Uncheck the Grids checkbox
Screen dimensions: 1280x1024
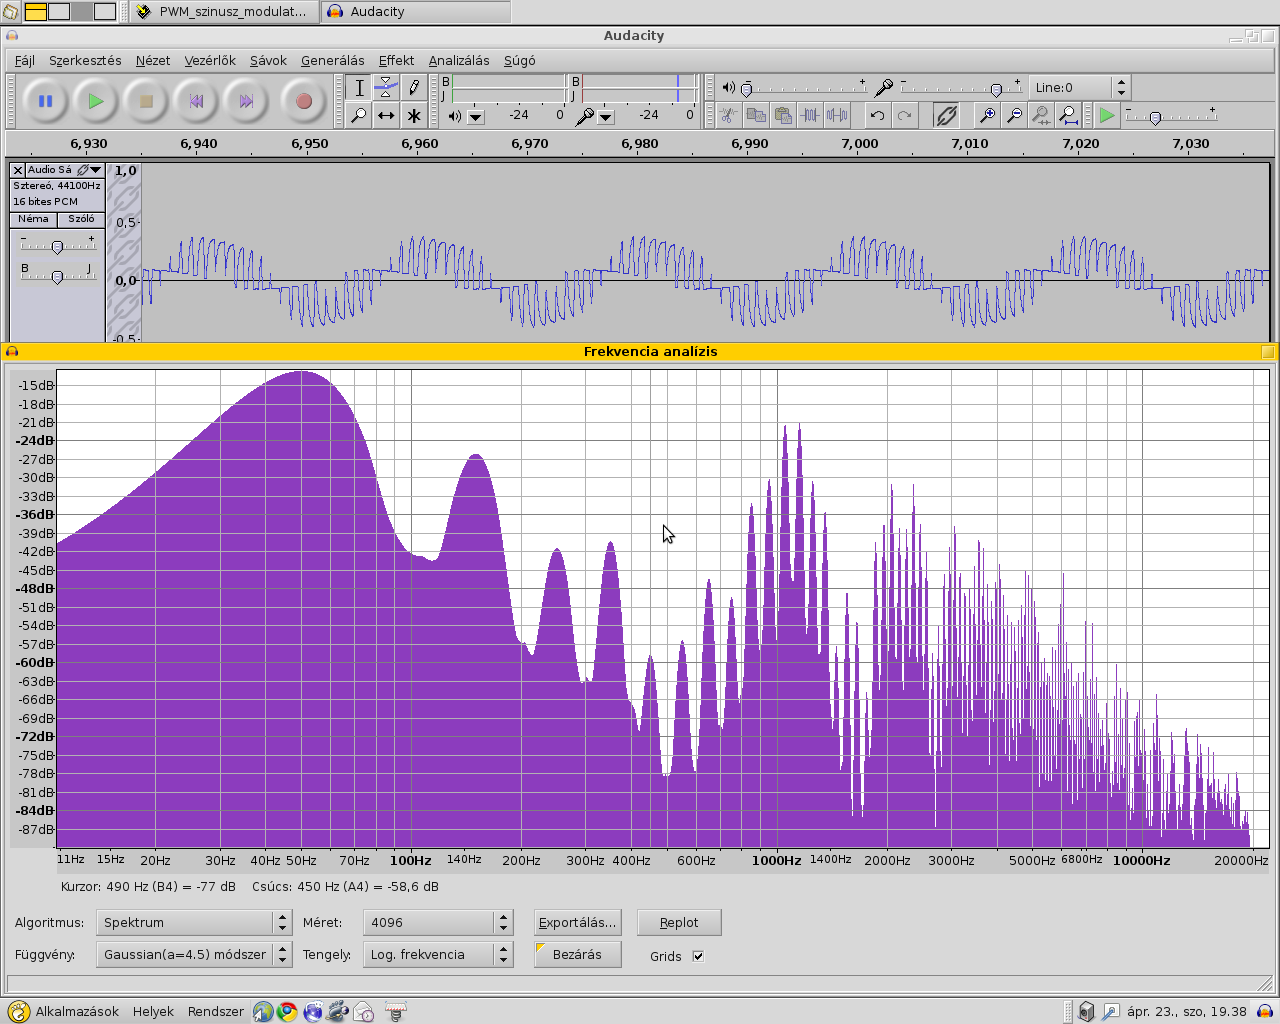(698, 956)
